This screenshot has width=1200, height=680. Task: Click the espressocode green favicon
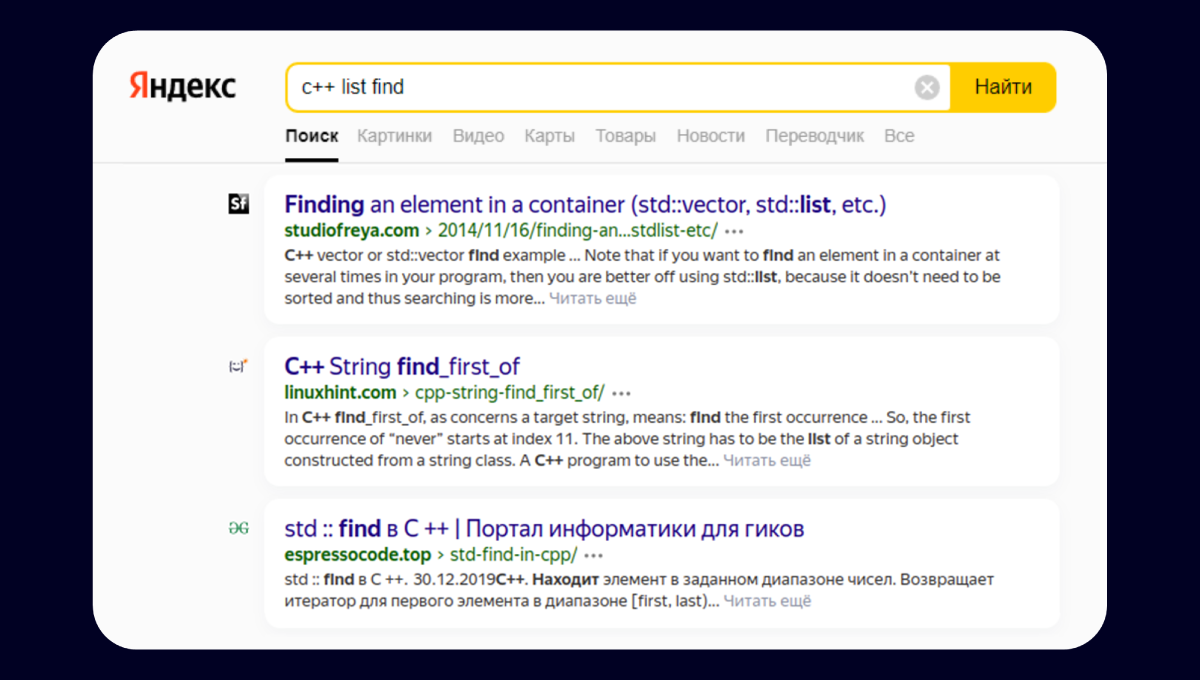238,529
